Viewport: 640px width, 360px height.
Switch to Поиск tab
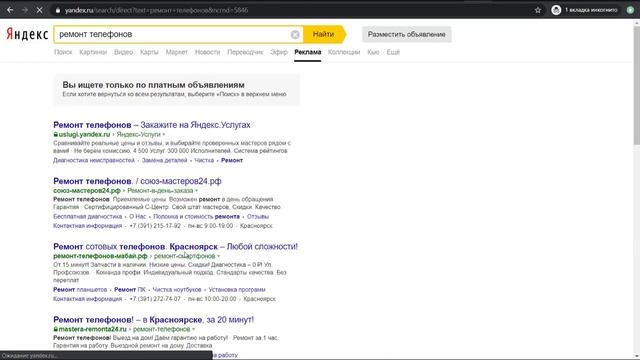(x=63, y=52)
